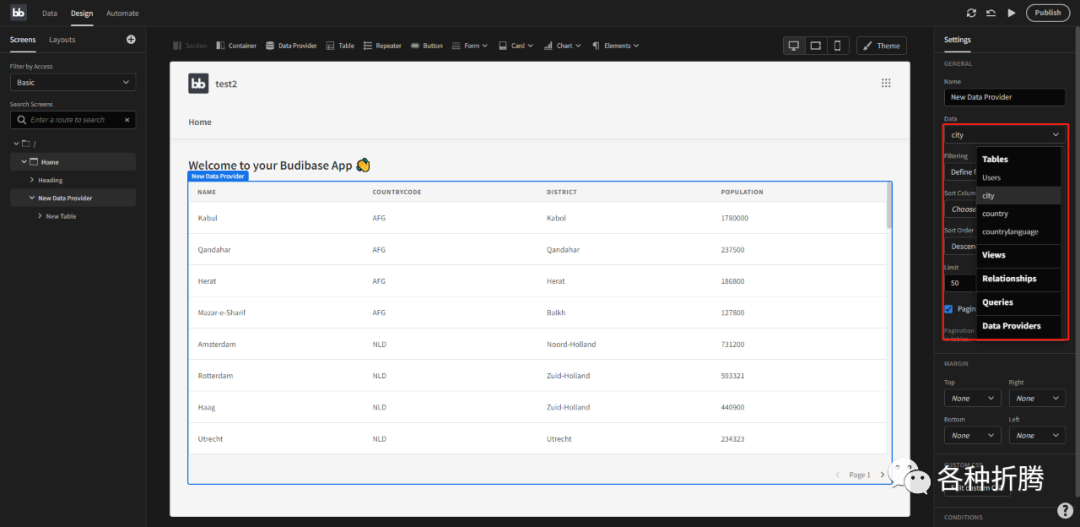Click the search screens input field
The image size is (1080, 527).
(73, 120)
